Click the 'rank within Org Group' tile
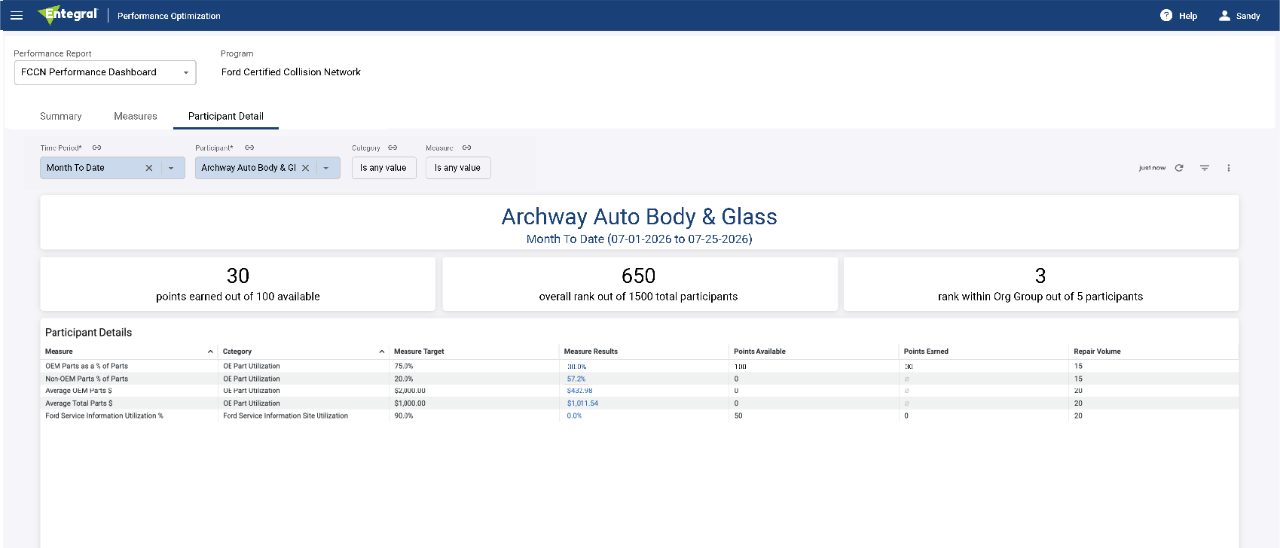The height and width of the screenshot is (548, 1280). click(x=1040, y=284)
